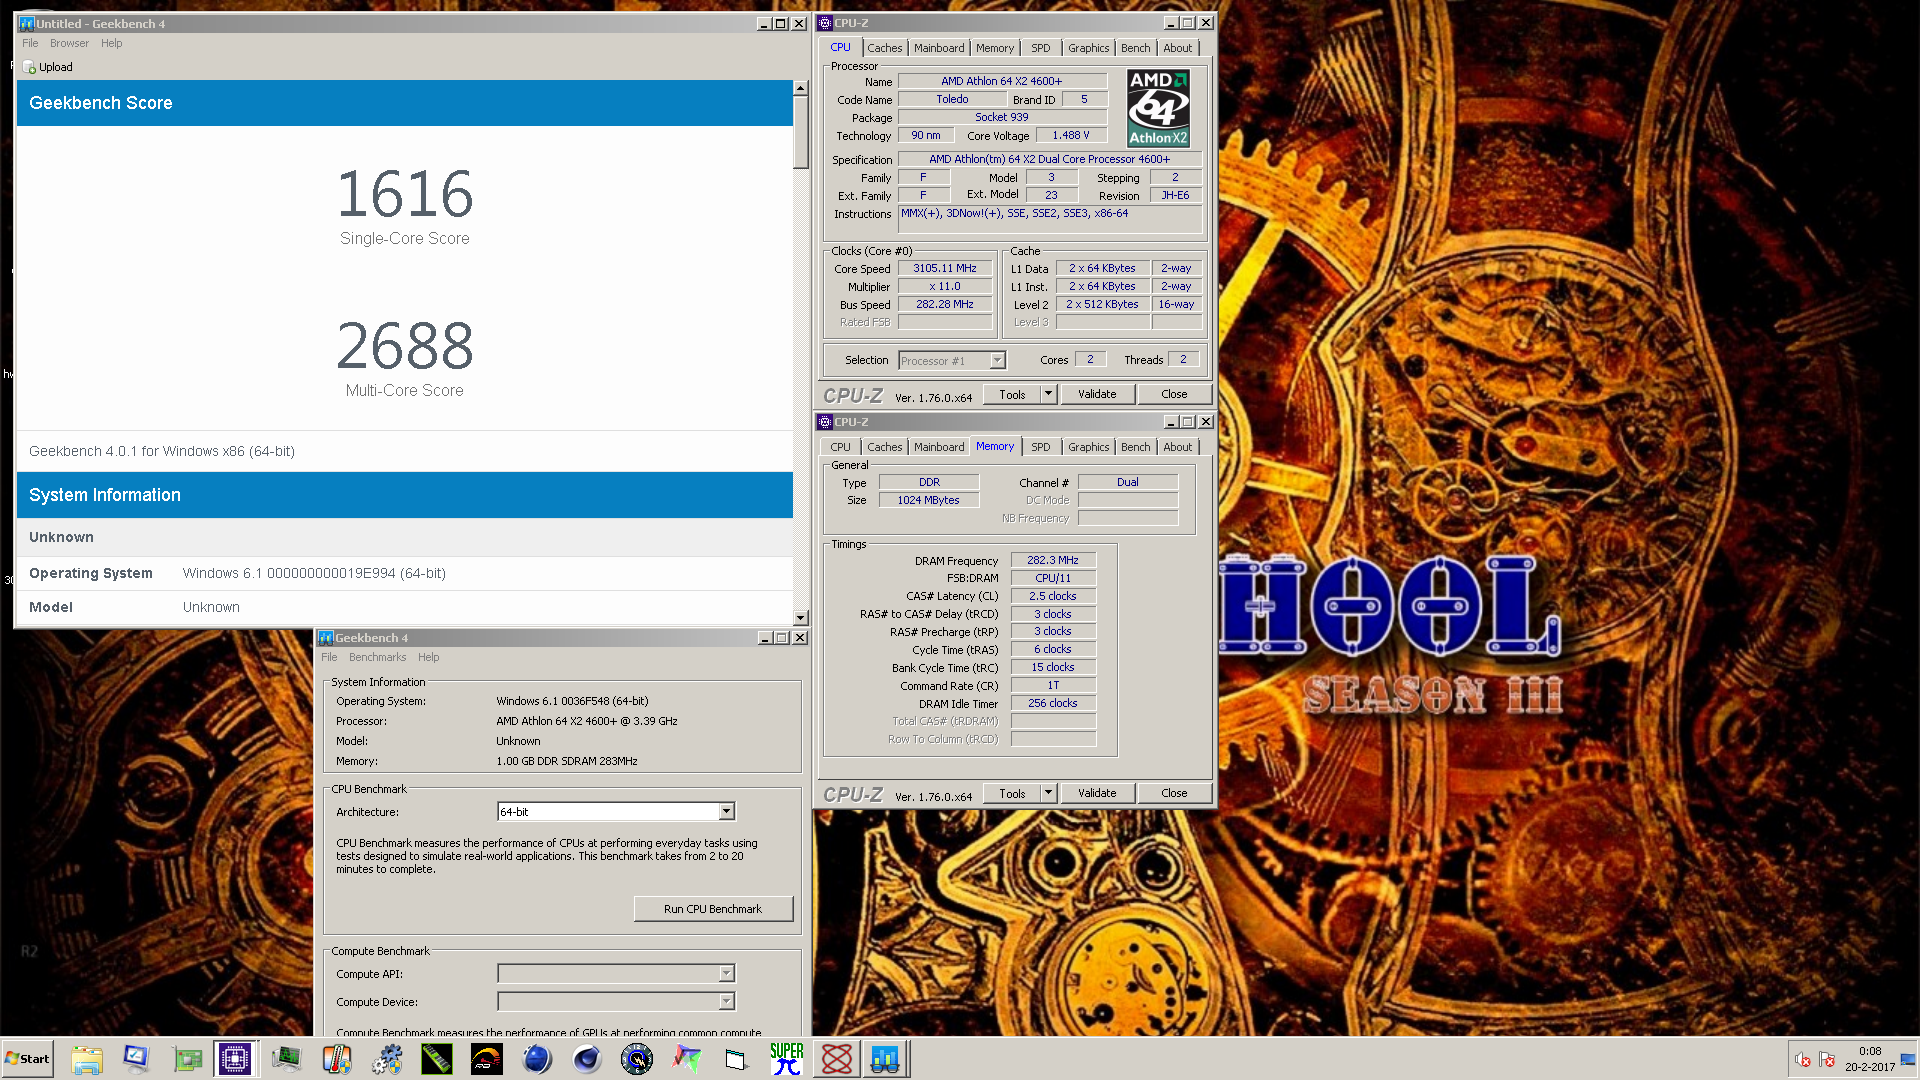This screenshot has width=1920, height=1080.
Task: Open the Start menu
Action: (x=27, y=1059)
